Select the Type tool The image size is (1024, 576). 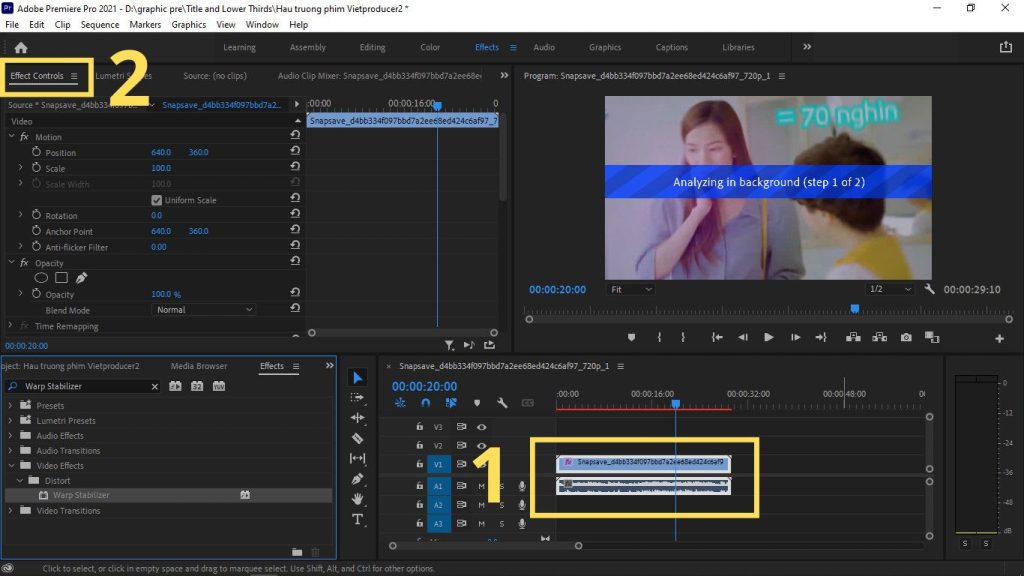pyautogui.click(x=357, y=519)
